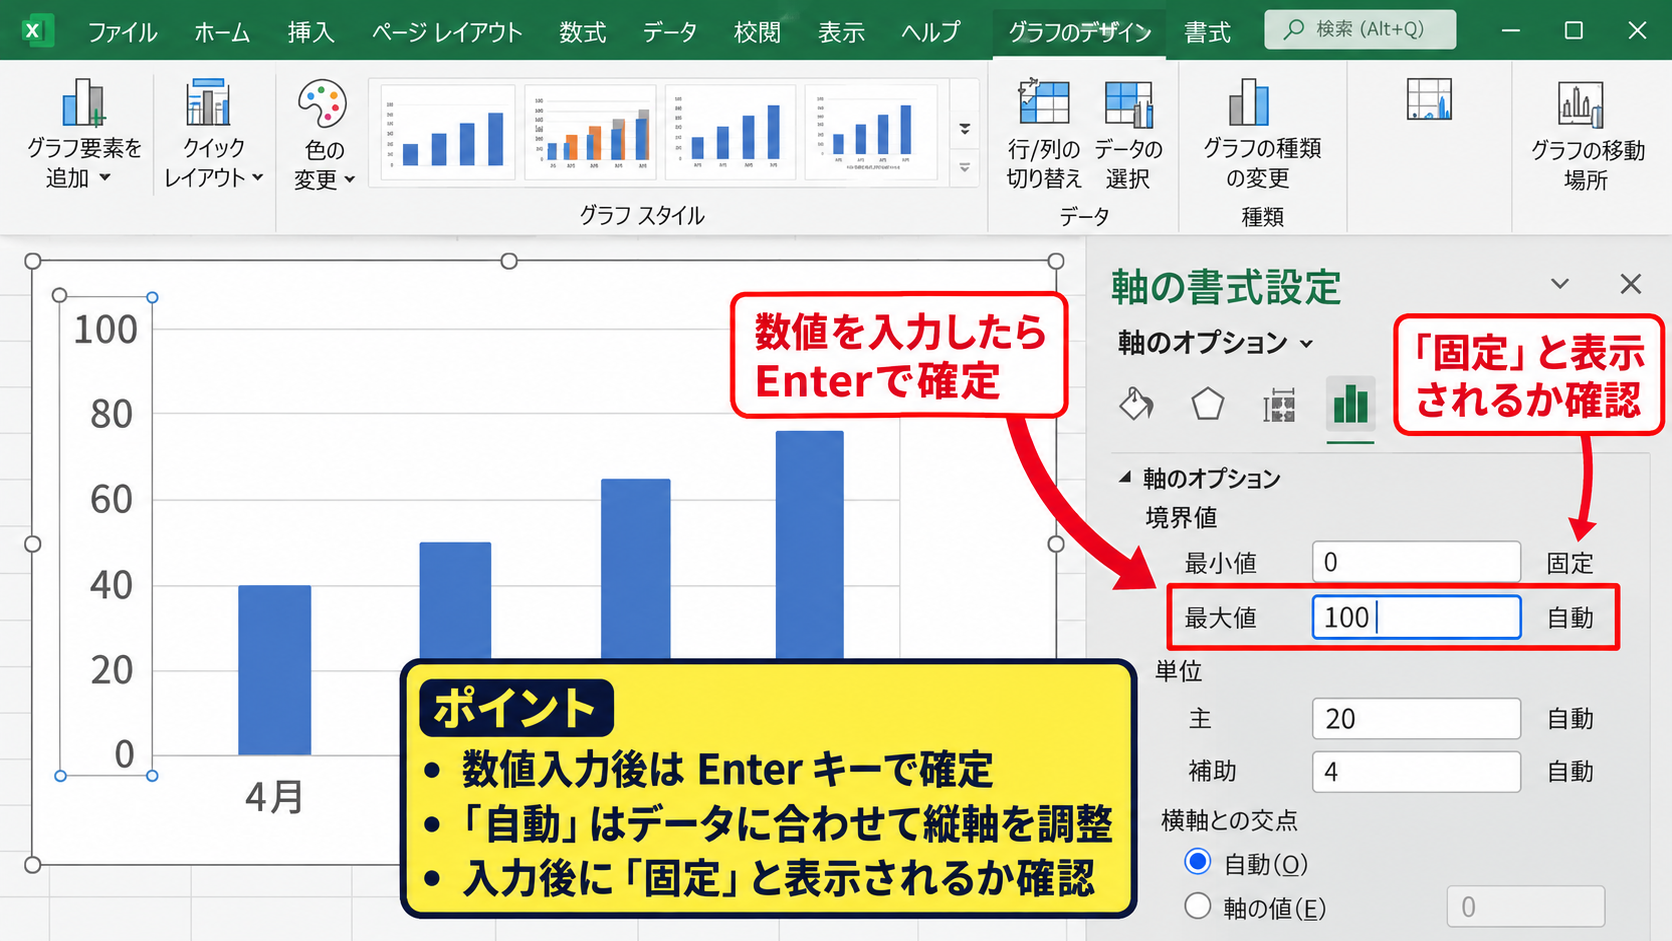
Task: Choose the first chart style thumbnail
Action: (x=446, y=132)
